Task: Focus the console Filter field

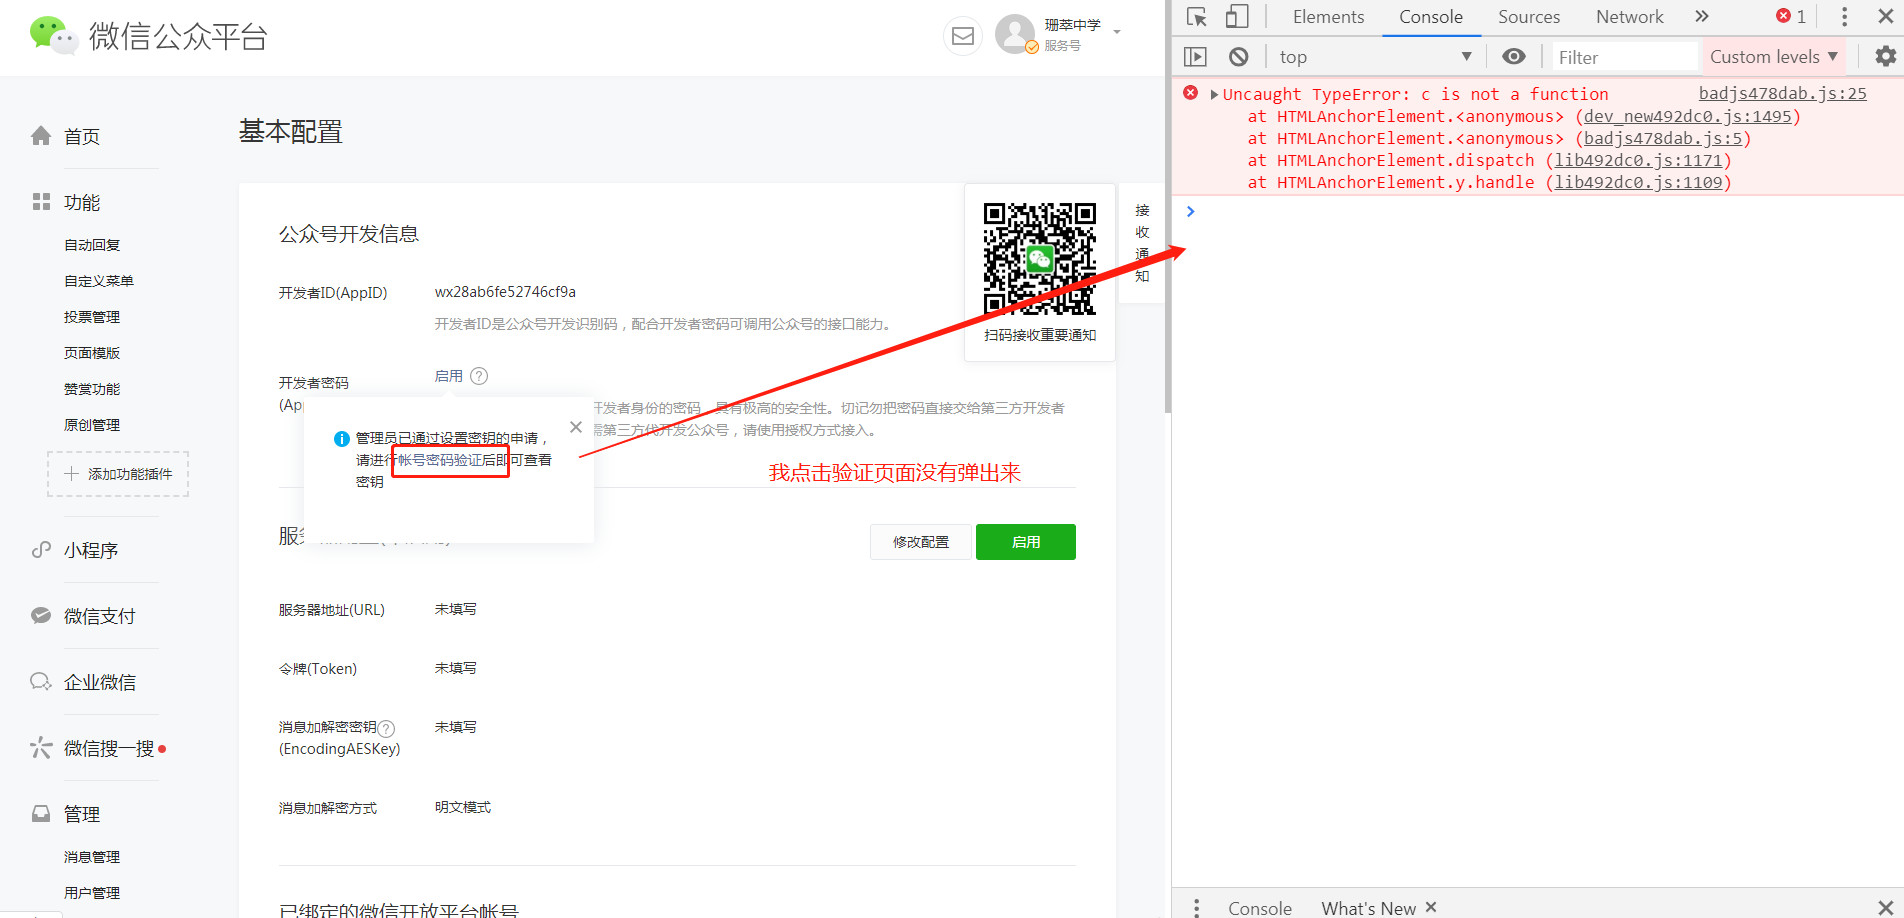Action: click(1625, 57)
